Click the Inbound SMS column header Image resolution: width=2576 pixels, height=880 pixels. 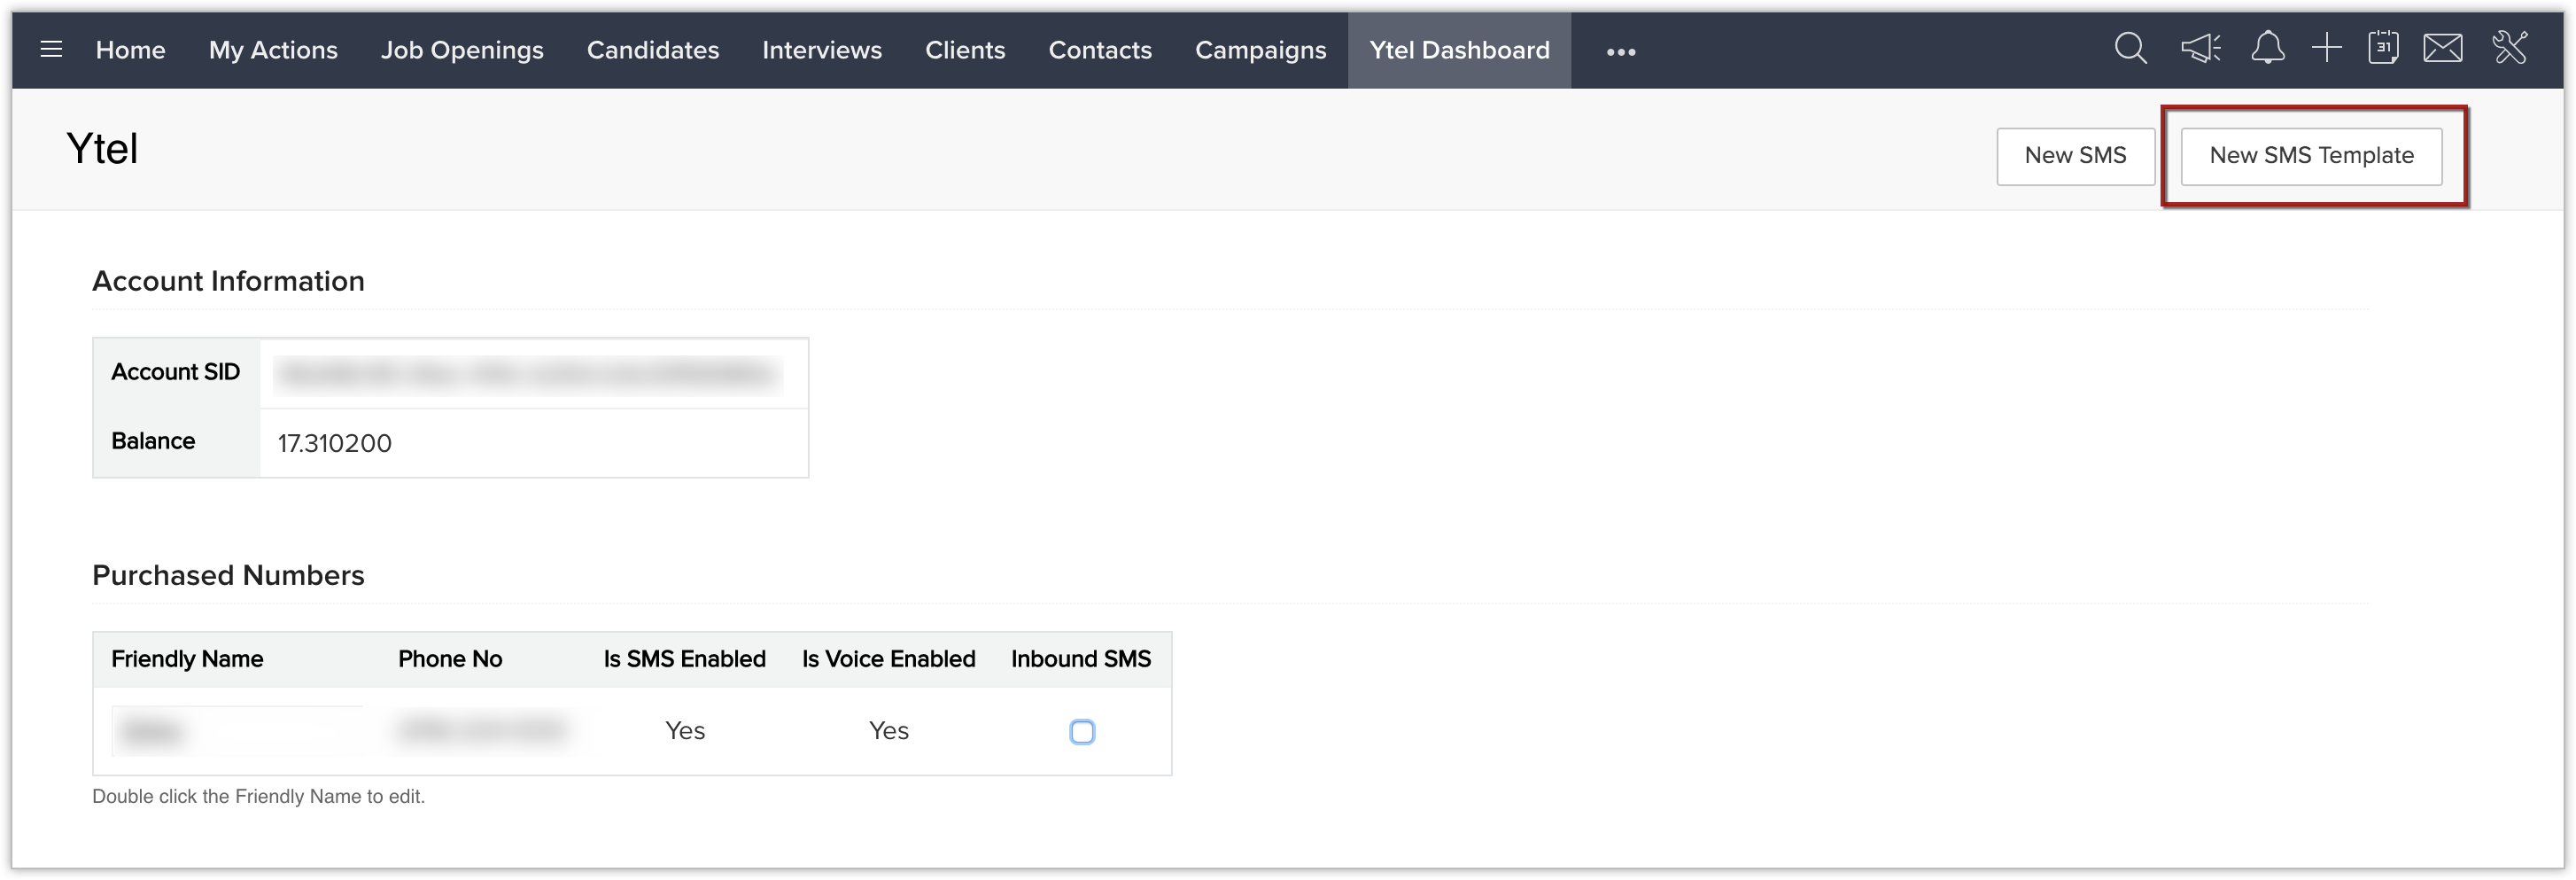[x=1081, y=659]
